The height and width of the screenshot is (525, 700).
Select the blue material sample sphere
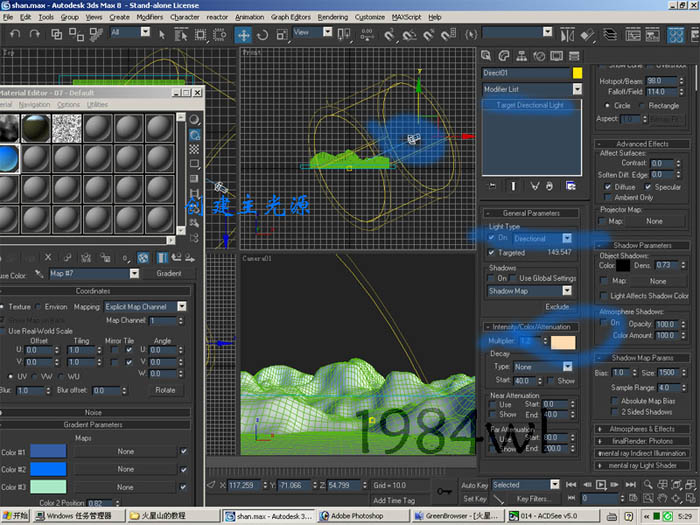point(9,158)
